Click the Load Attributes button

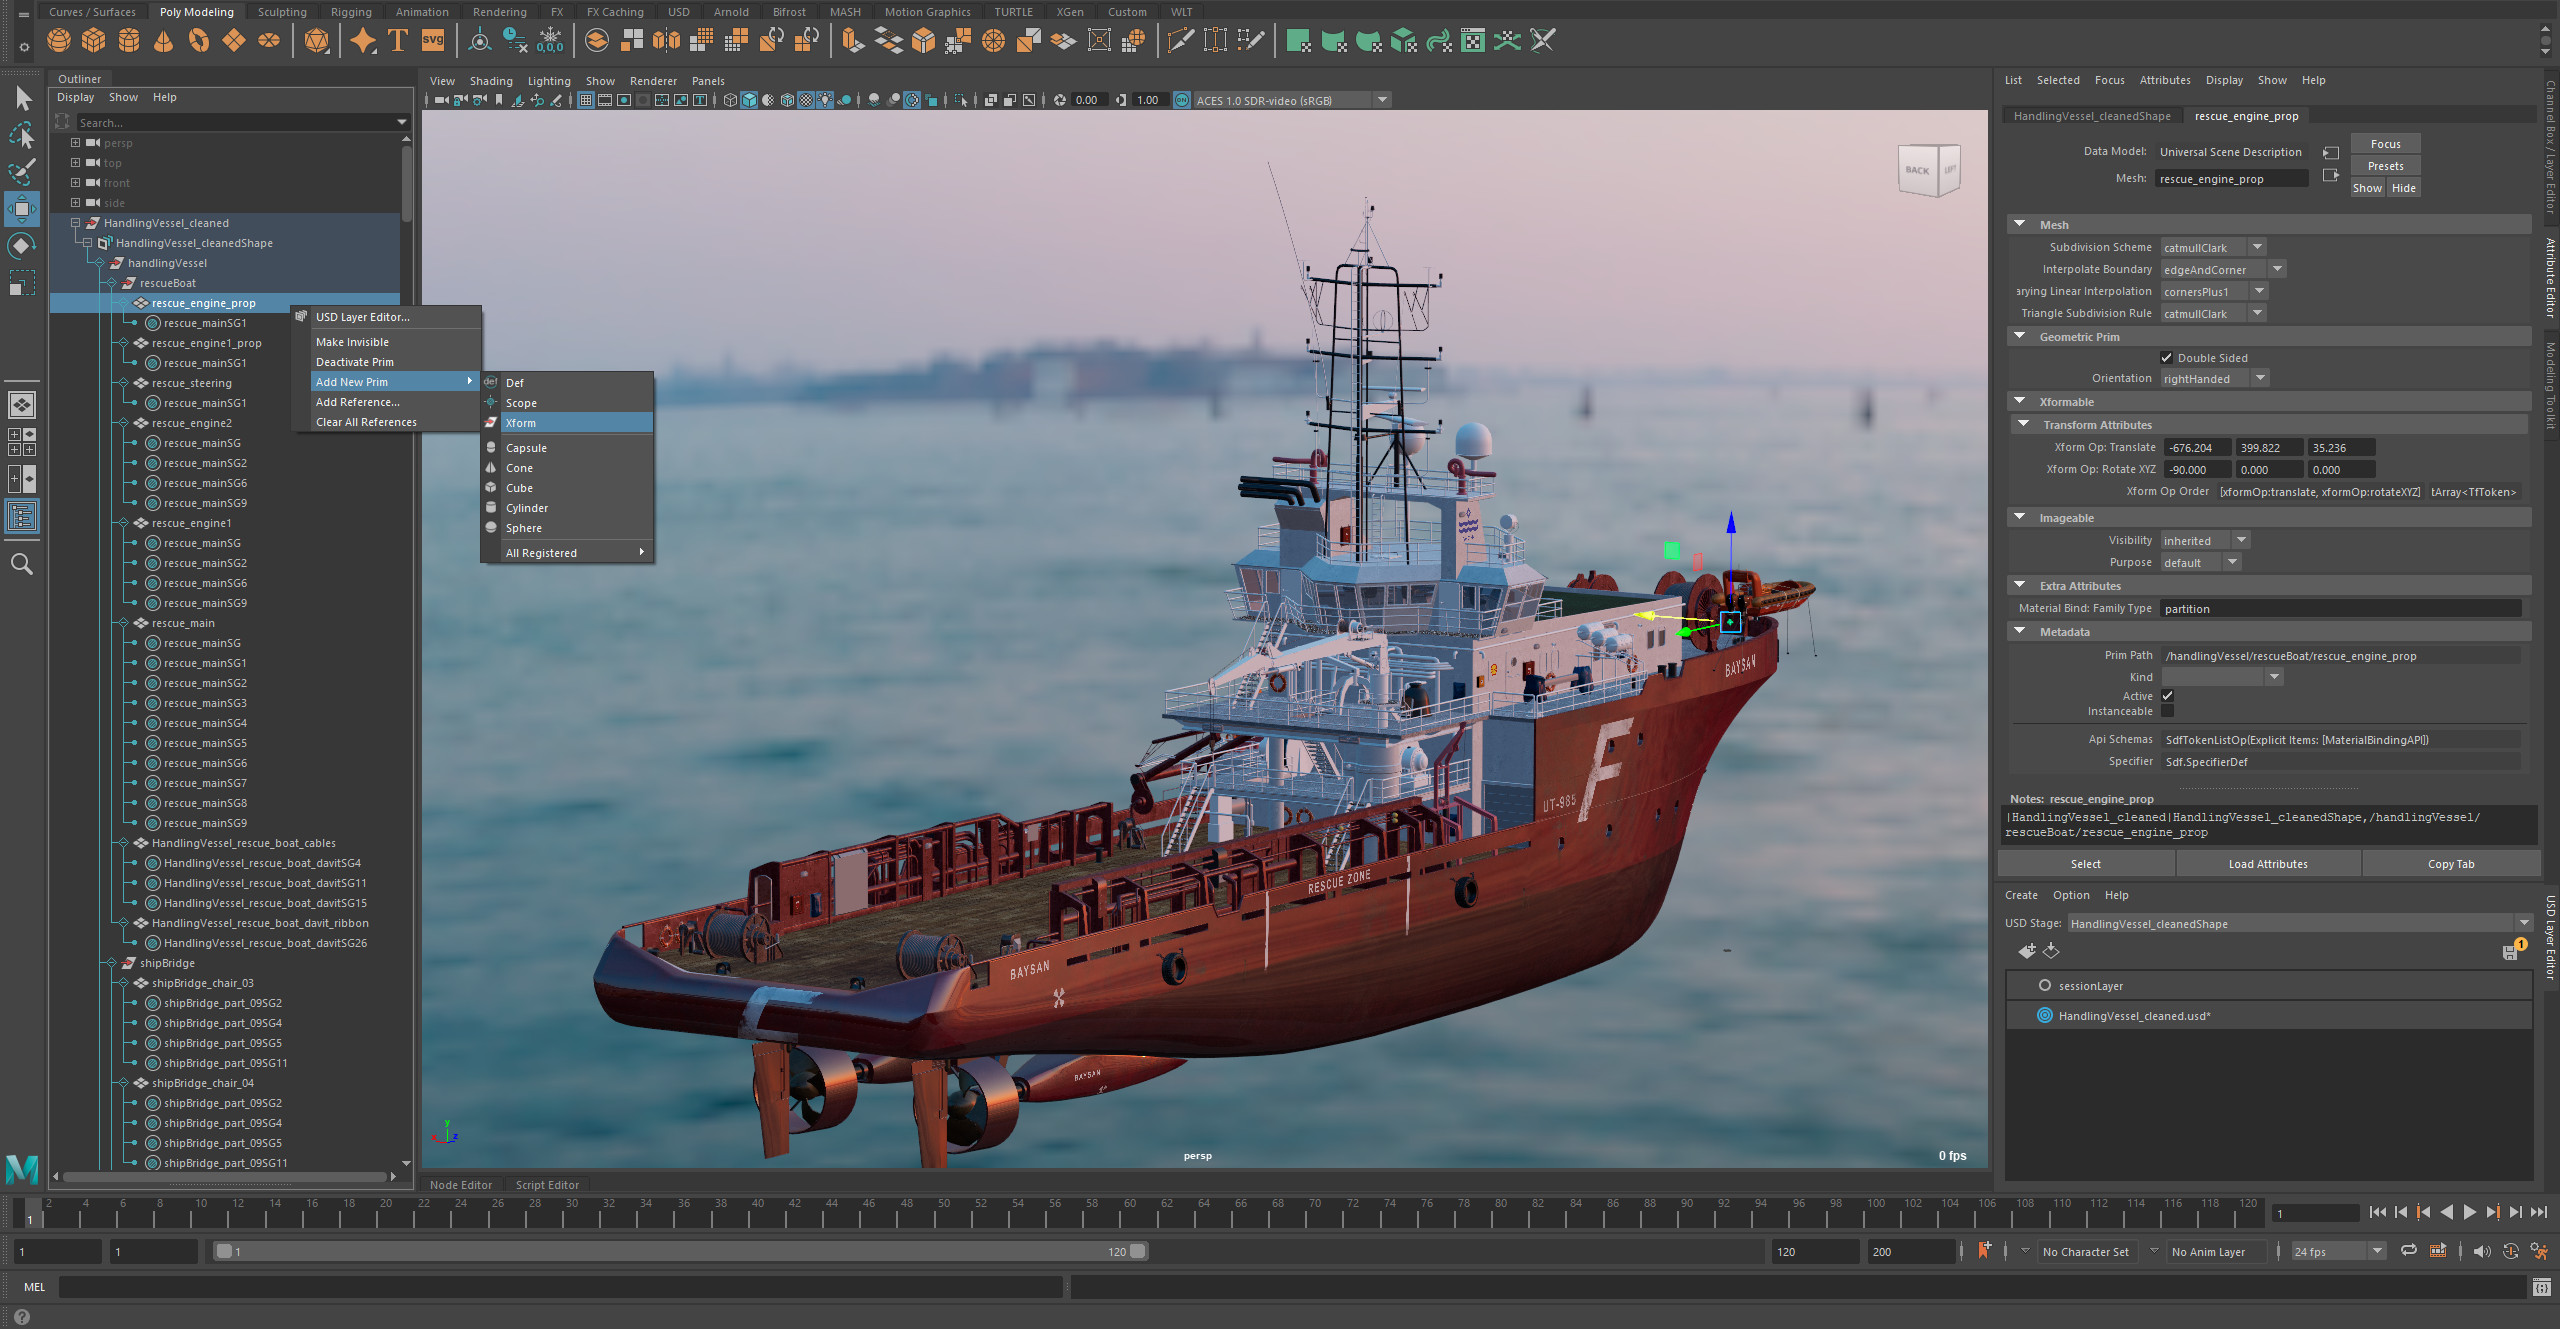2268,864
